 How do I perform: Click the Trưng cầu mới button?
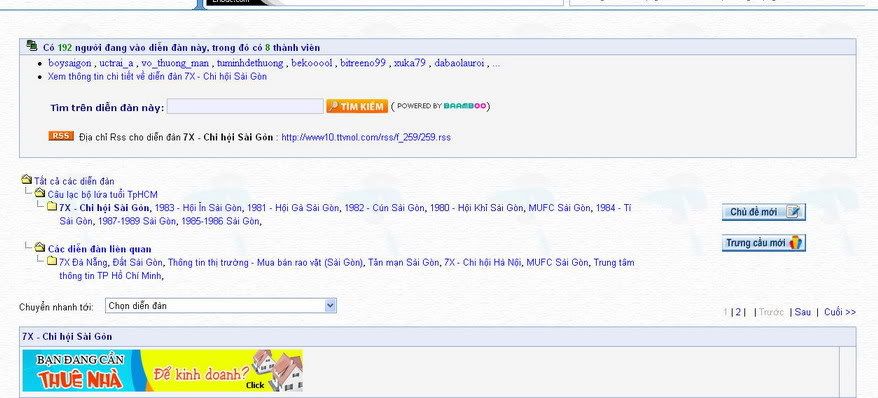click(764, 243)
